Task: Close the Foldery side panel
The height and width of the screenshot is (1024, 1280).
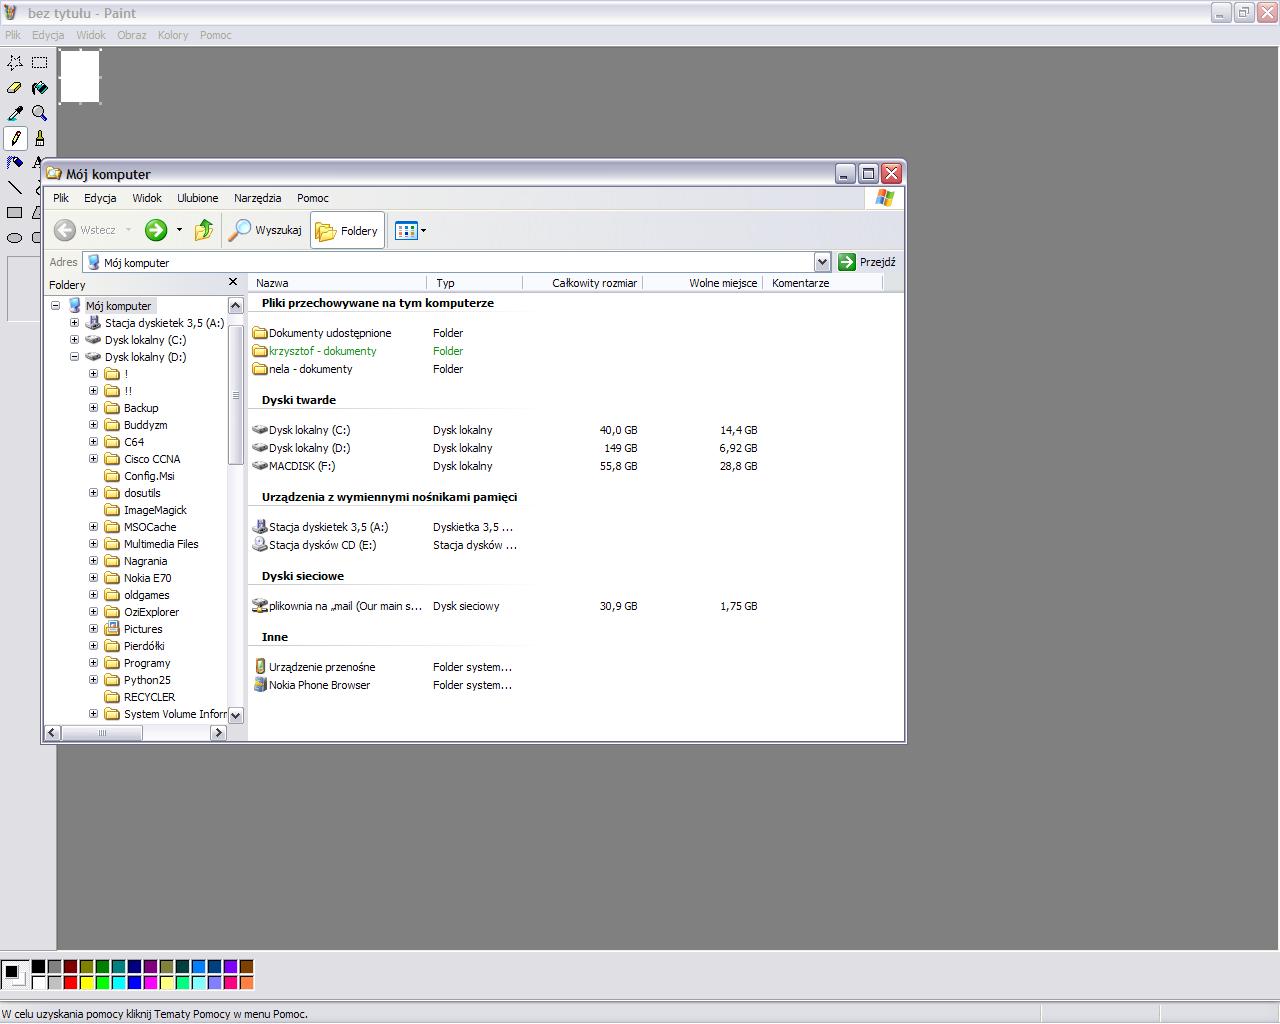Action: click(233, 283)
